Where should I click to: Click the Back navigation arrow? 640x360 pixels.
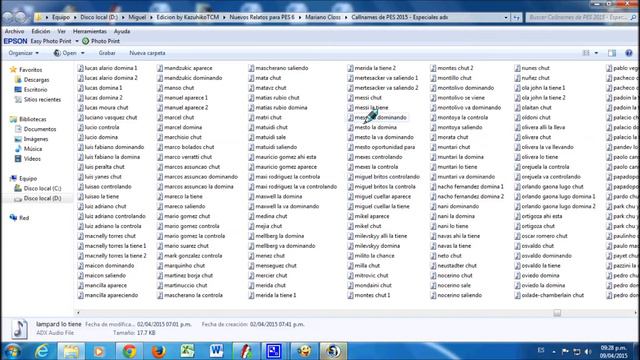coord(7,17)
